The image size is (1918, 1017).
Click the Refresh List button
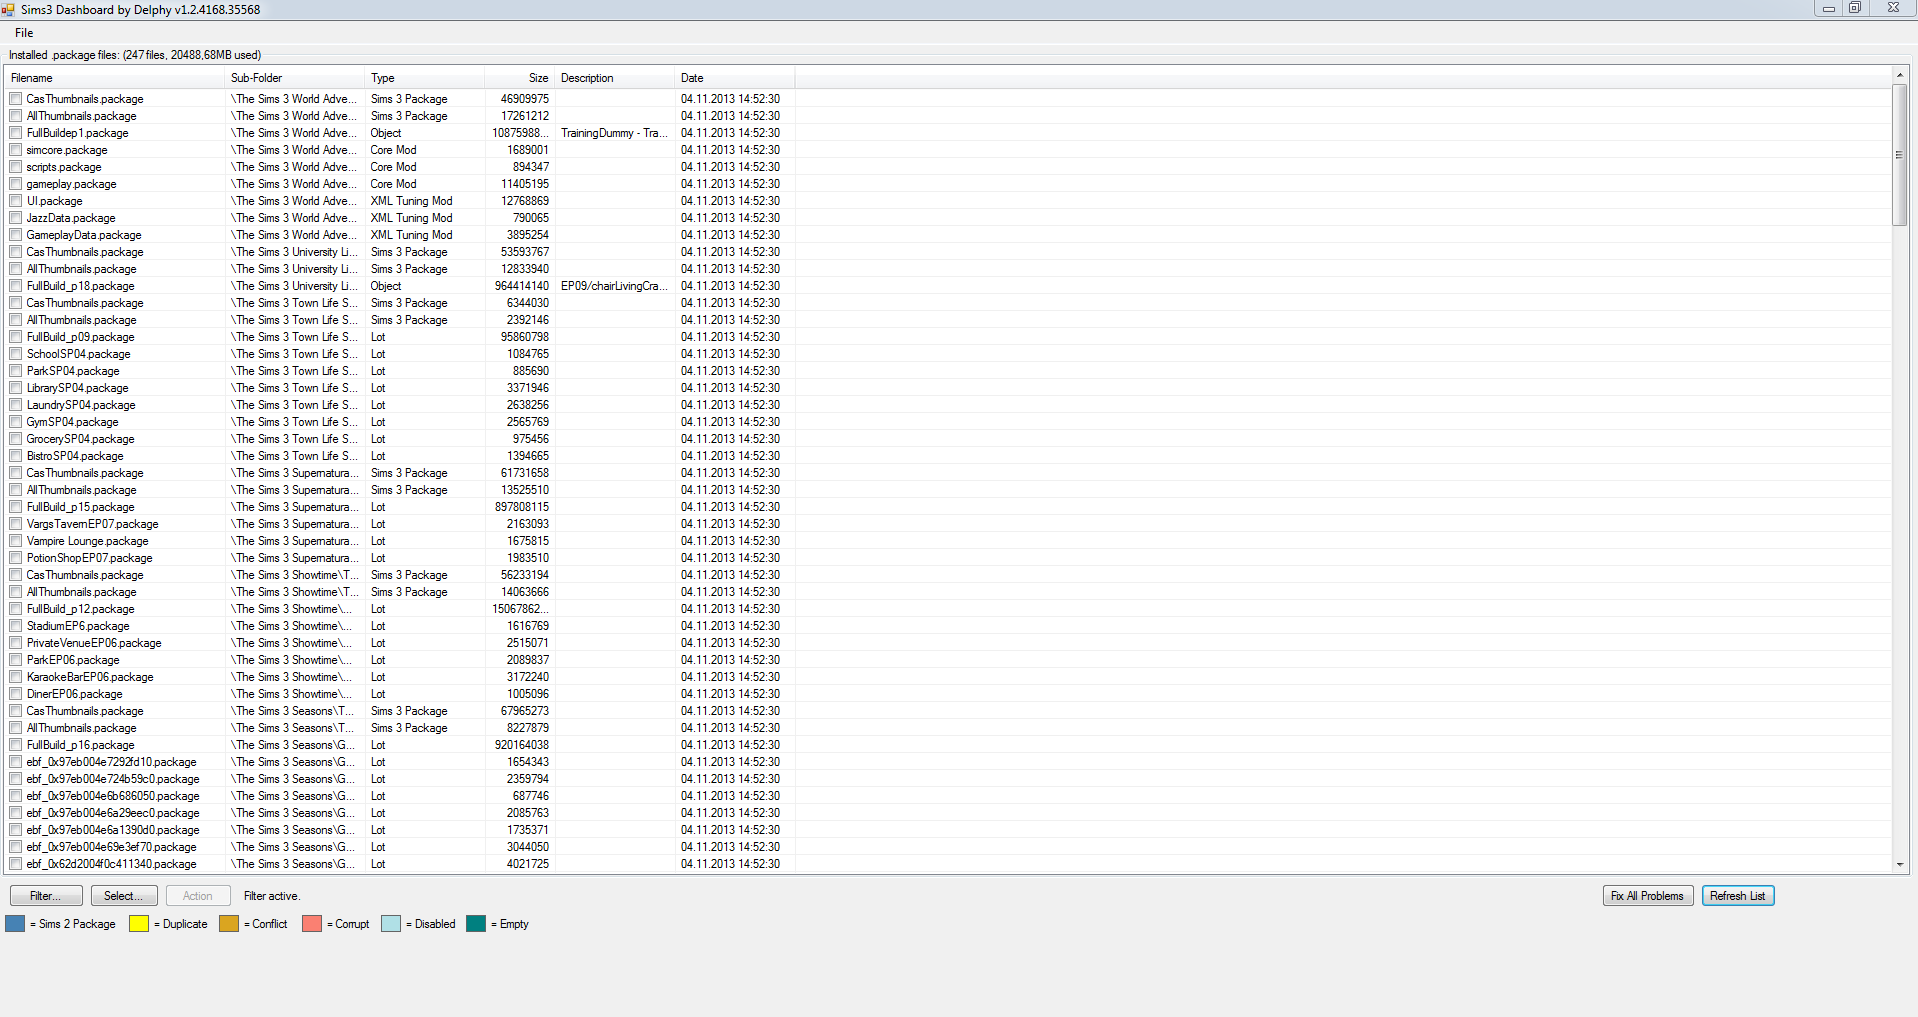click(1738, 896)
